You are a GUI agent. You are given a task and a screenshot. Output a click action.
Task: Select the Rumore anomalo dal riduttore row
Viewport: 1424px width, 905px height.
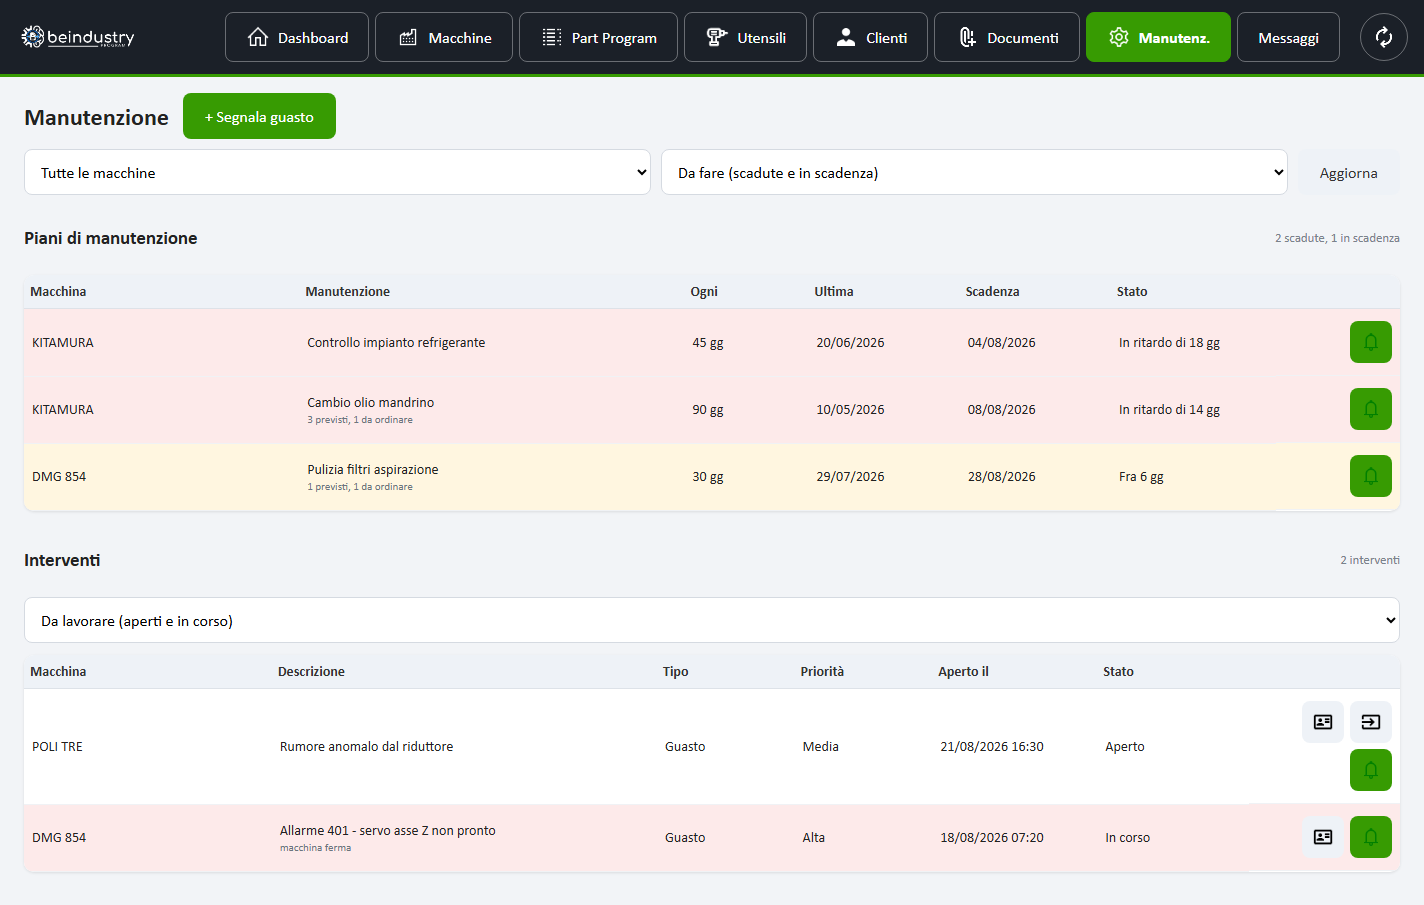coord(712,746)
